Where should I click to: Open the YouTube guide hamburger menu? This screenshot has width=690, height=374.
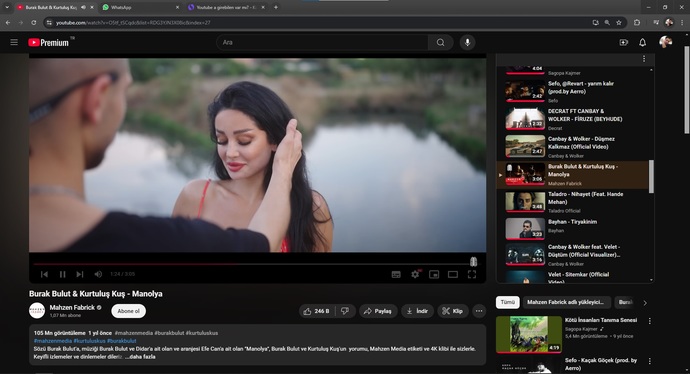pos(14,42)
